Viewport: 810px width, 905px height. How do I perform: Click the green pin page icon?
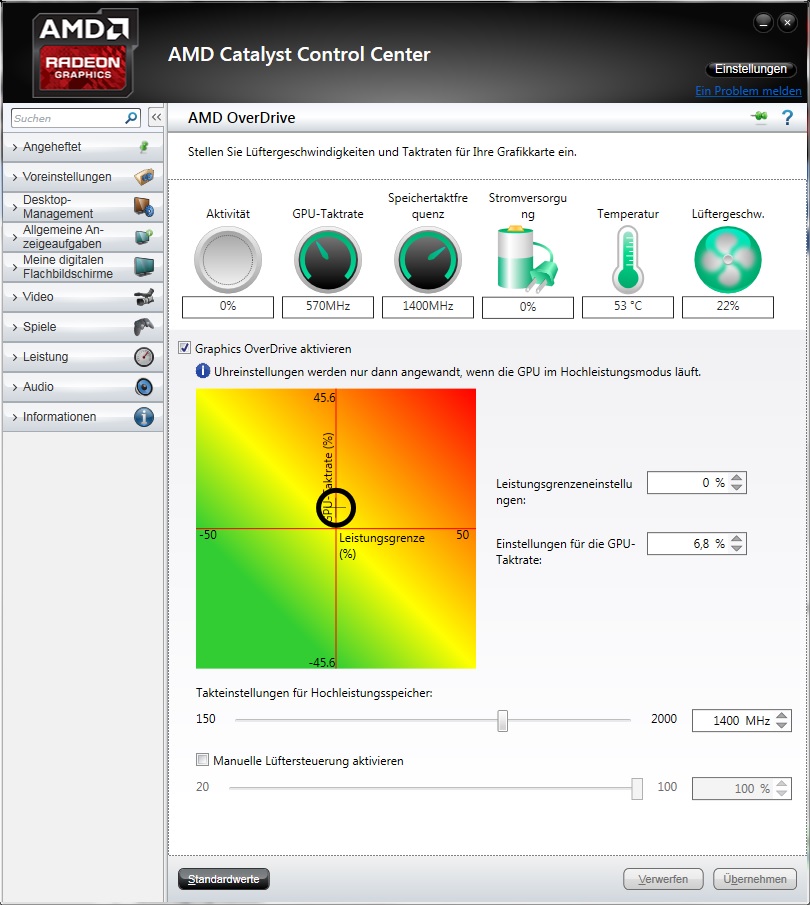pos(760,117)
